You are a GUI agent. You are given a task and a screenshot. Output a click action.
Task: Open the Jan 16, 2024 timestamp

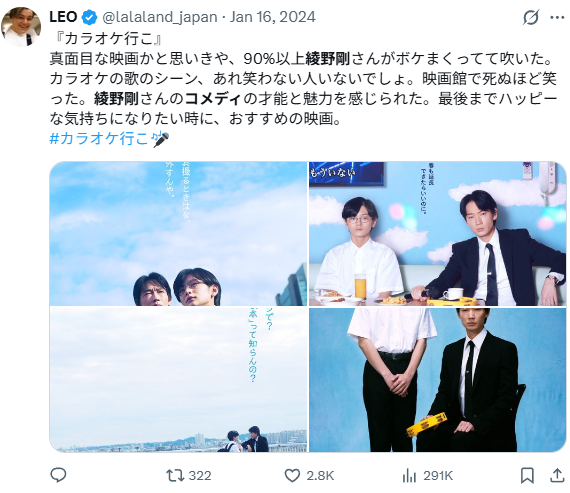[x=273, y=17]
